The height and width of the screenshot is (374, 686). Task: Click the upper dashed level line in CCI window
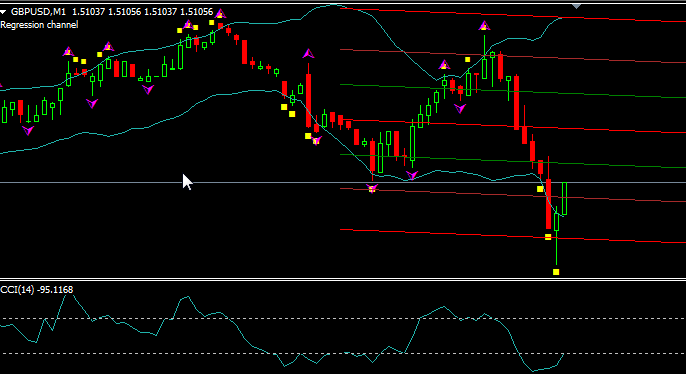[343, 318]
